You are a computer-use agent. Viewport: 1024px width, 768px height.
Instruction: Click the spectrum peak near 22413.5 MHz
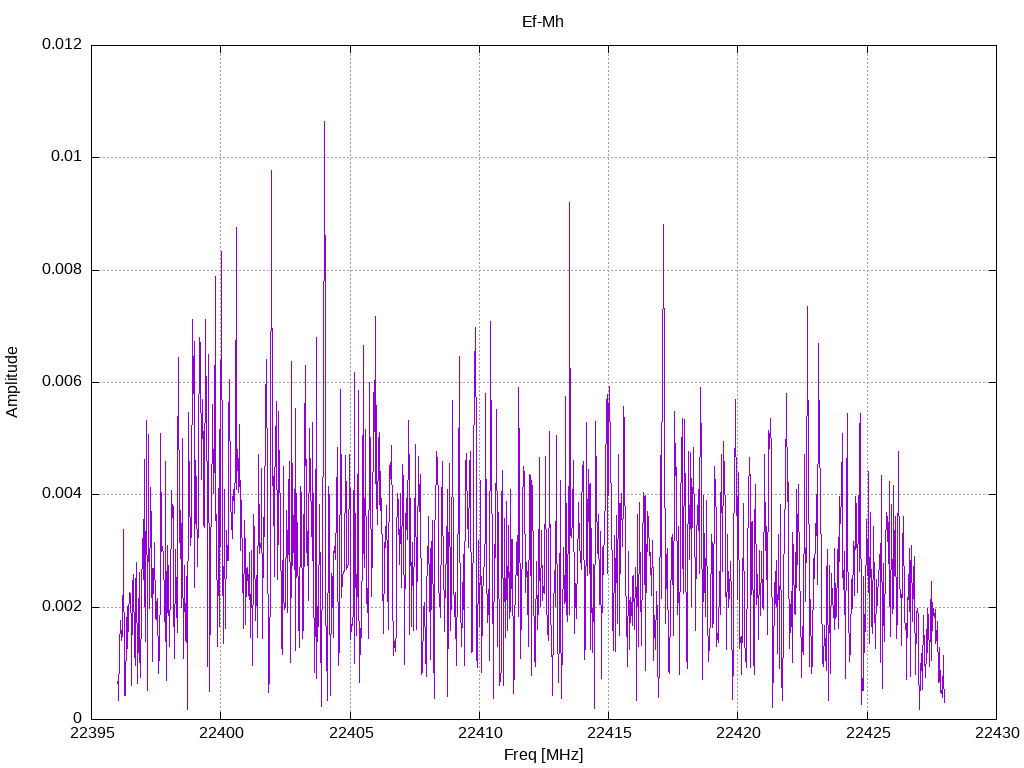click(x=569, y=204)
